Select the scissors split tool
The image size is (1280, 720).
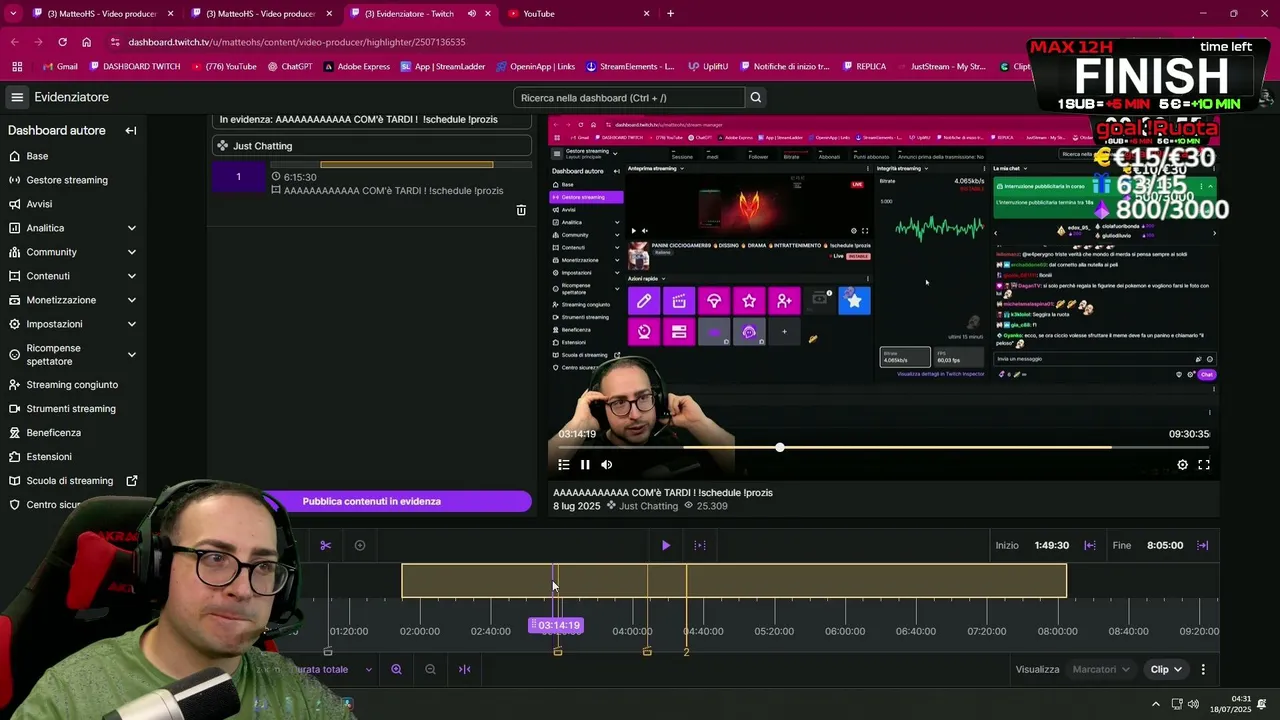pyautogui.click(x=325, y=545)
